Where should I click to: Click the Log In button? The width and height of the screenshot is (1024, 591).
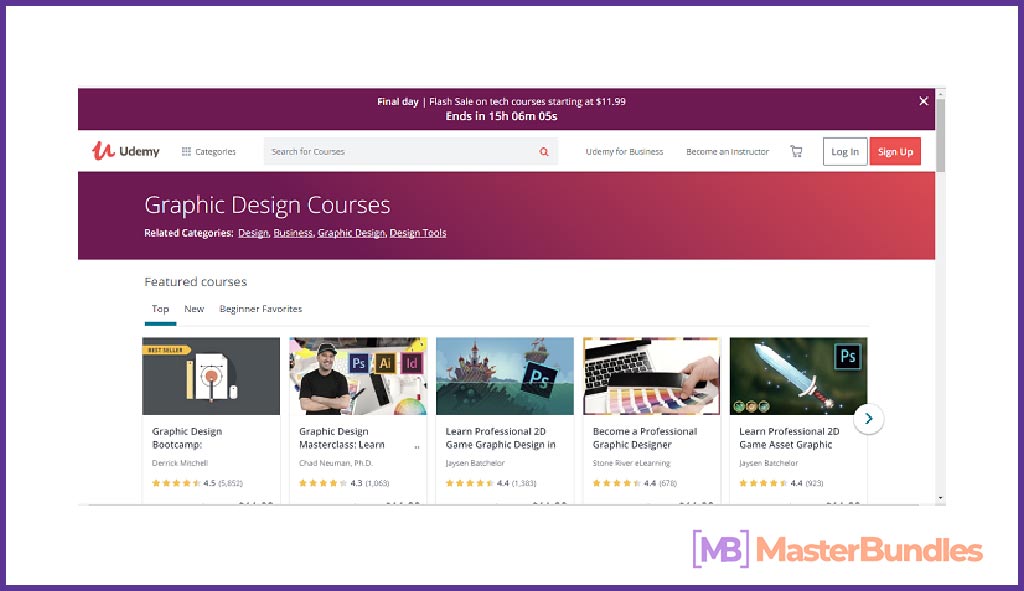pyautogui.click(x=845, y=152)
